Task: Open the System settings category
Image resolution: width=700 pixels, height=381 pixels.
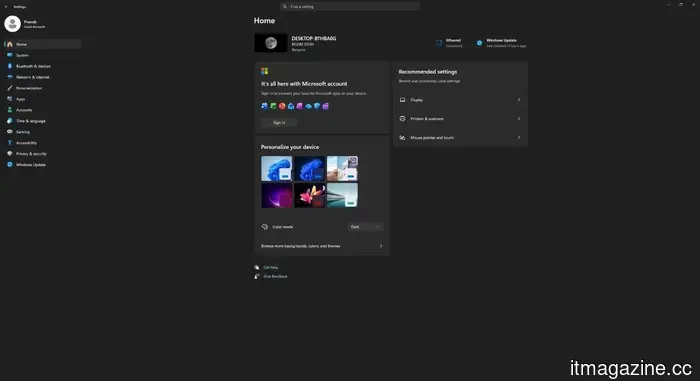Action: [43, 55]
